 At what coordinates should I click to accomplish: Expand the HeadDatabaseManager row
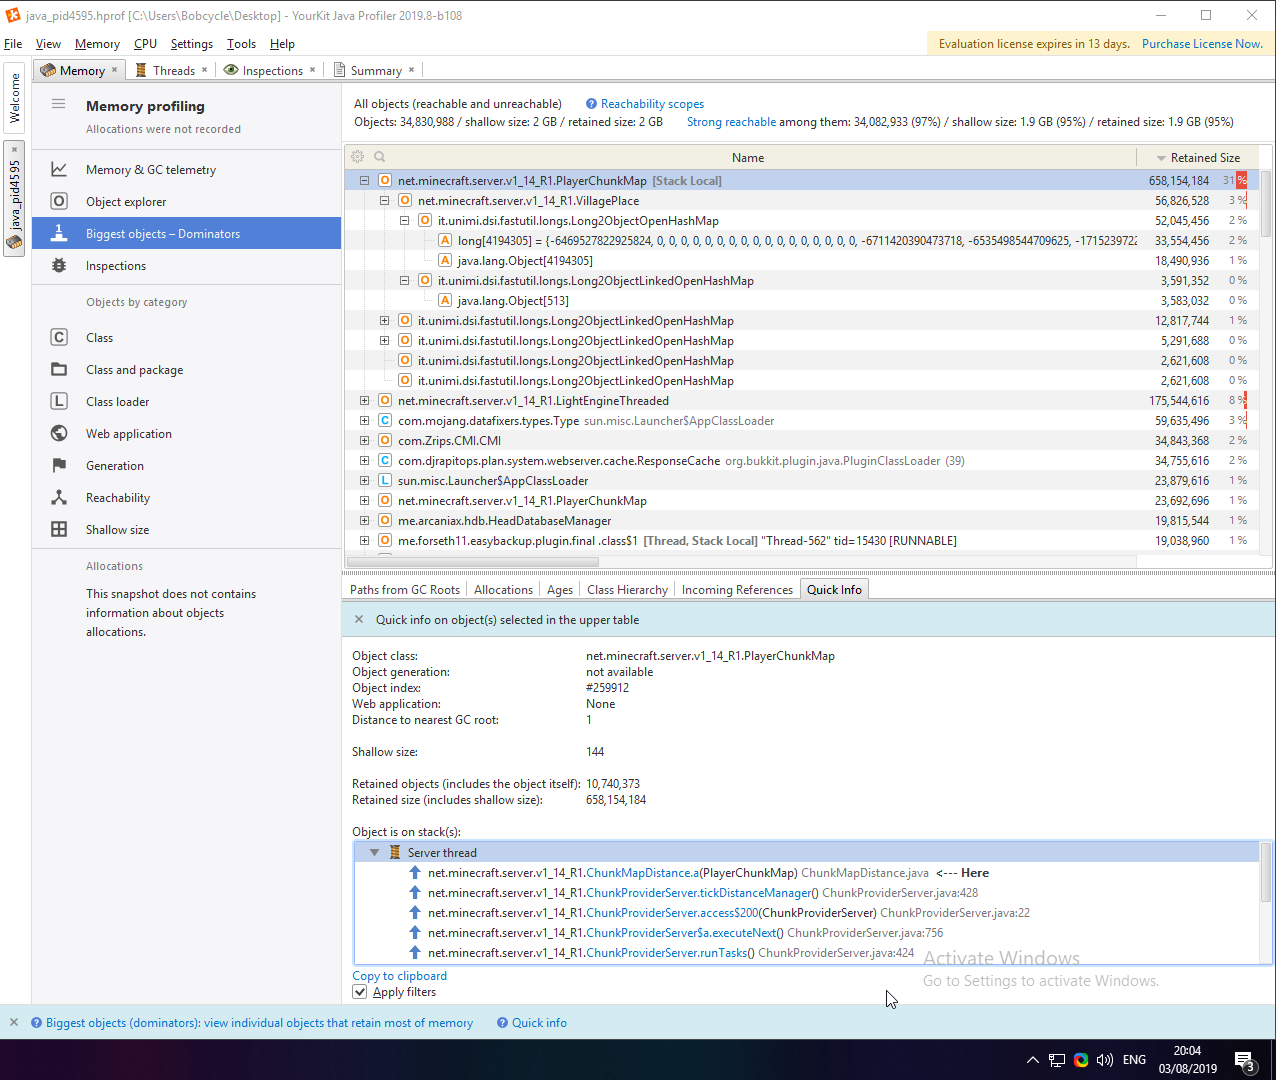tap(364, 521)
